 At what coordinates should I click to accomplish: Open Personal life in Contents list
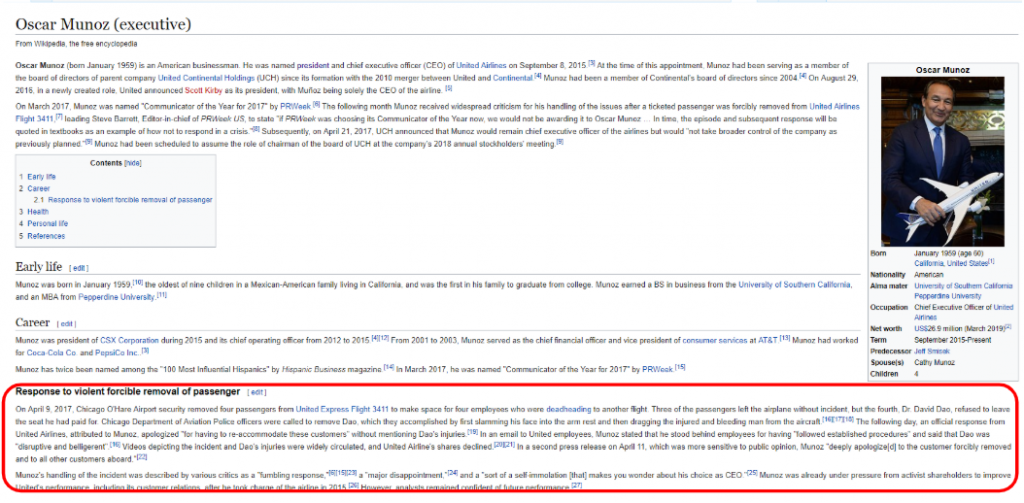pyautogui.click(x=48, y=223)
